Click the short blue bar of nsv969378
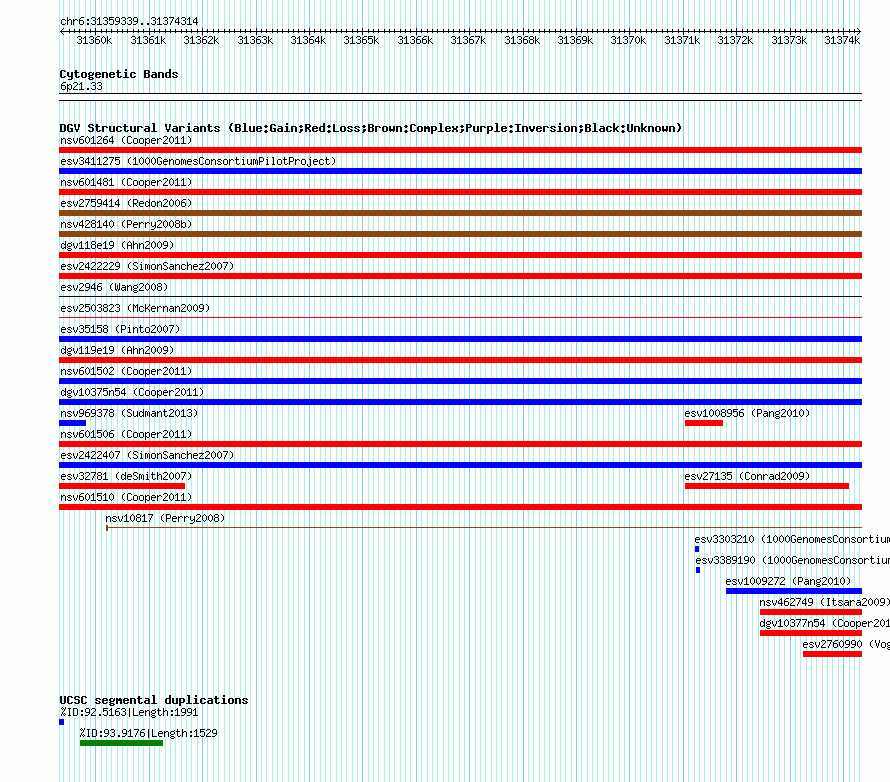This screenshot has width=890, height=782. click(x=73, y=423)
